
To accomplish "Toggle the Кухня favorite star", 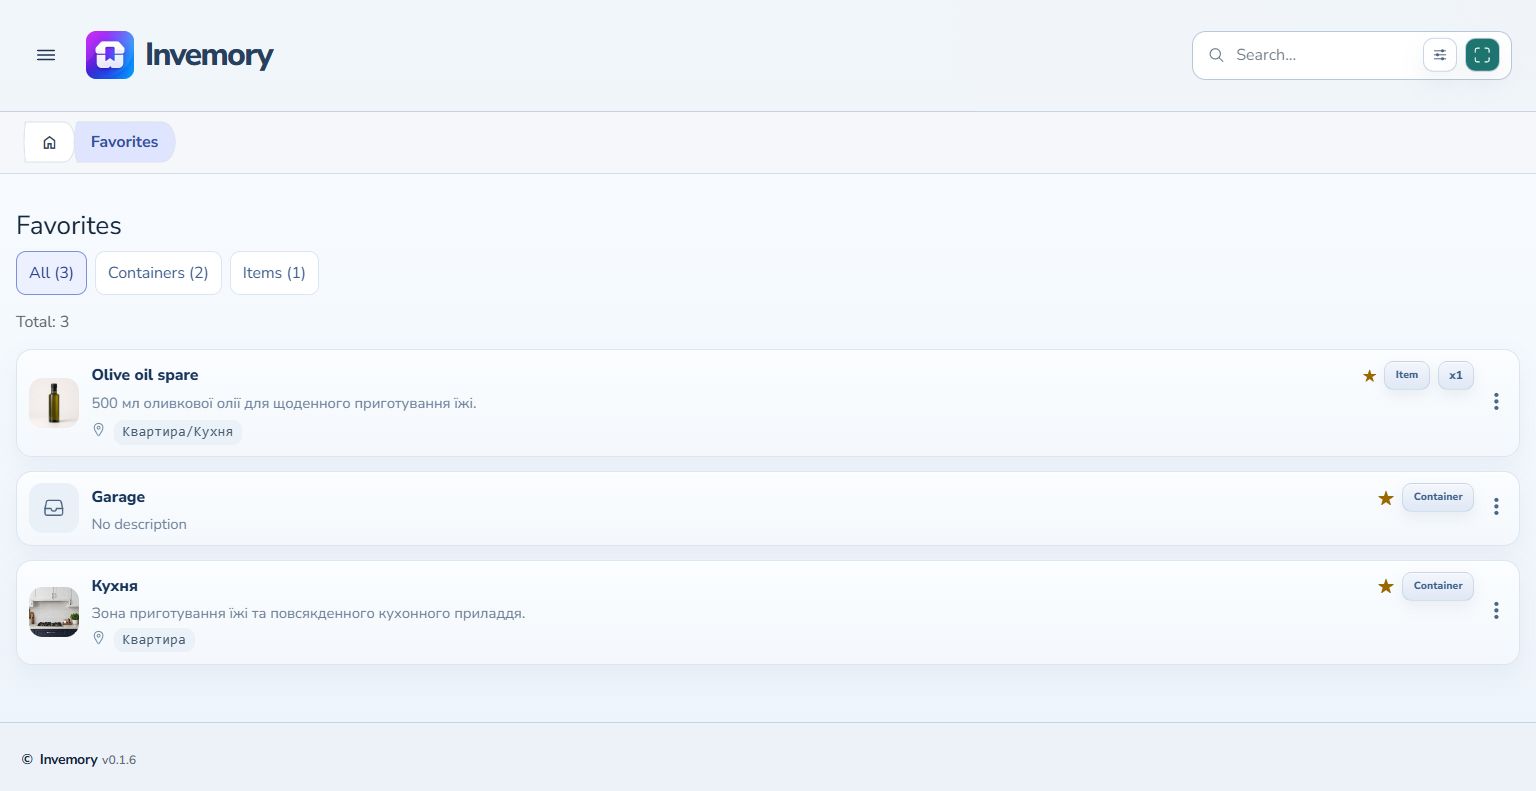I will point(1386,587).
